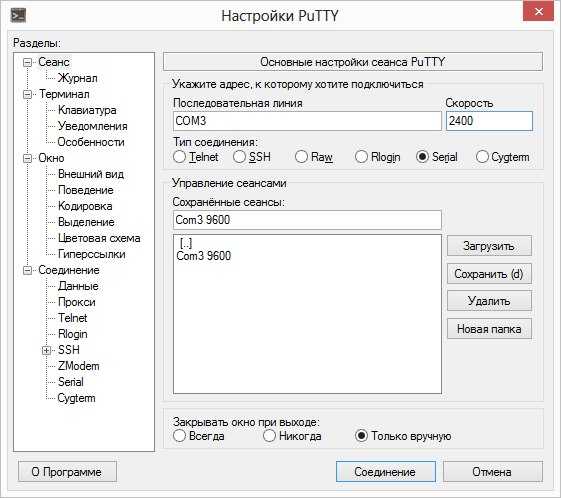This screenshot has width=561, height=498.
Task: Select the Telnet connection type
Action: (195, 157)
